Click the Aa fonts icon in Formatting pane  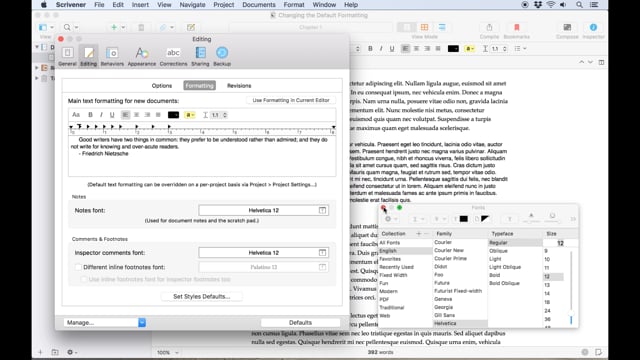76,115
